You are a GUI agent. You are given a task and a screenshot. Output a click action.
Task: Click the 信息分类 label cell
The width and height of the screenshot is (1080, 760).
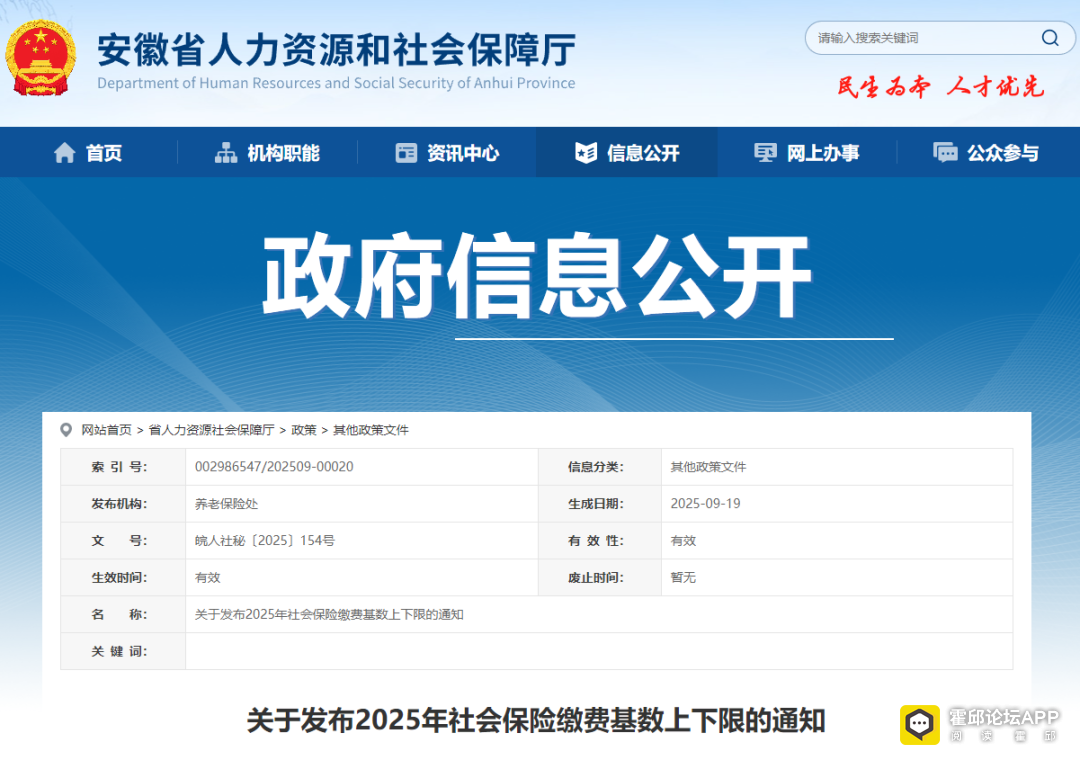(600, 467)
